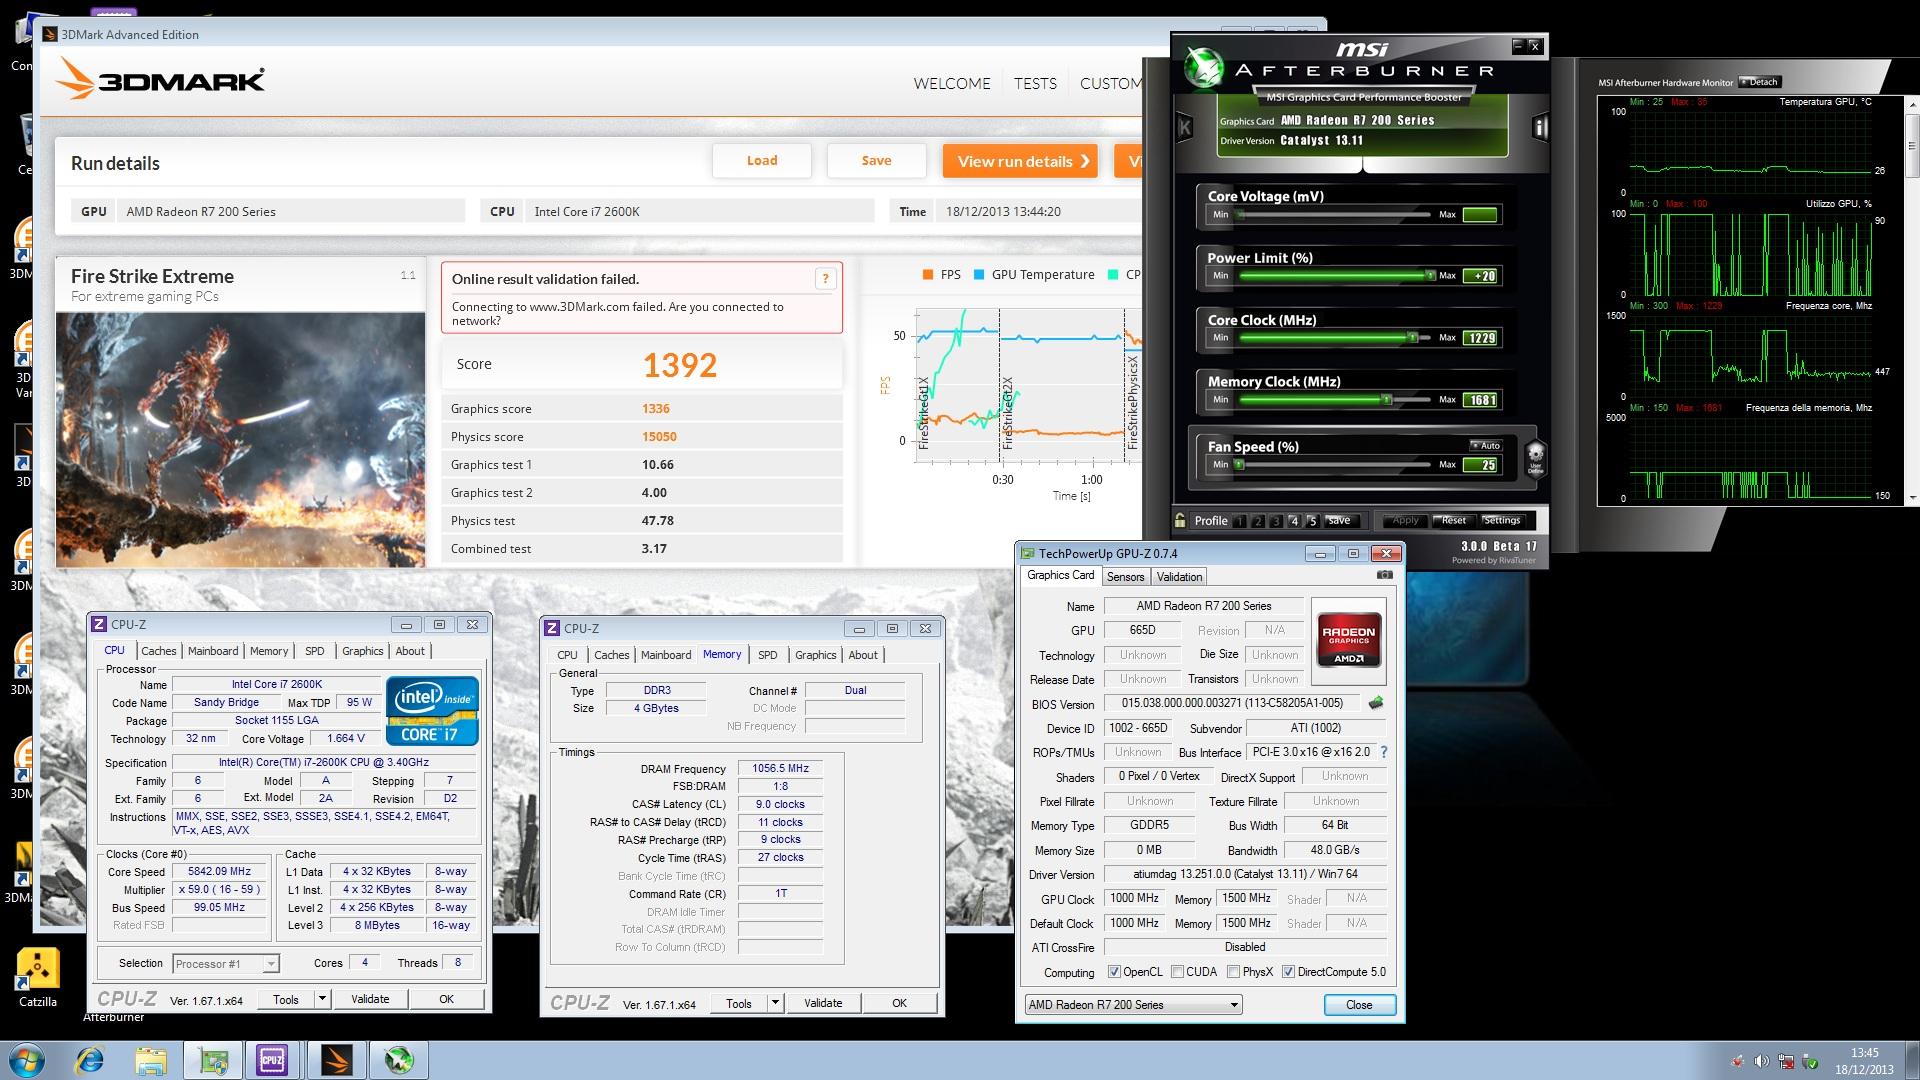Screen dimensions: 1920x1080
Task: Click the Afterburner tray icon with red rocket
Action: point(1739,1061)
